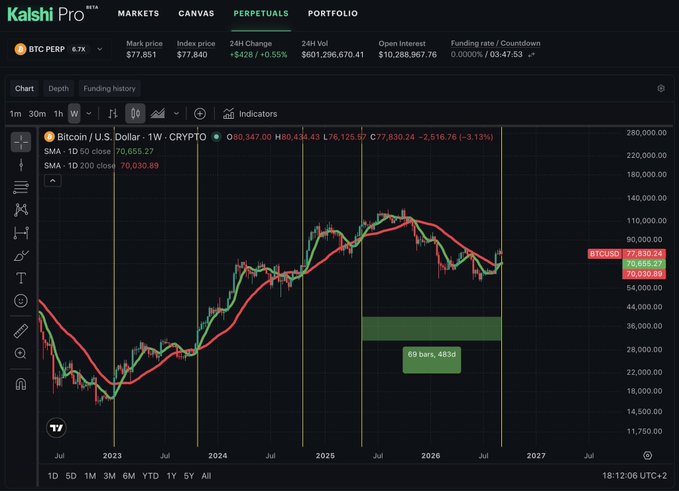The width and height of the screenshot is (679, 491).
Task: Click the Funding rate / Countdown label
Action: click(495, 43)
